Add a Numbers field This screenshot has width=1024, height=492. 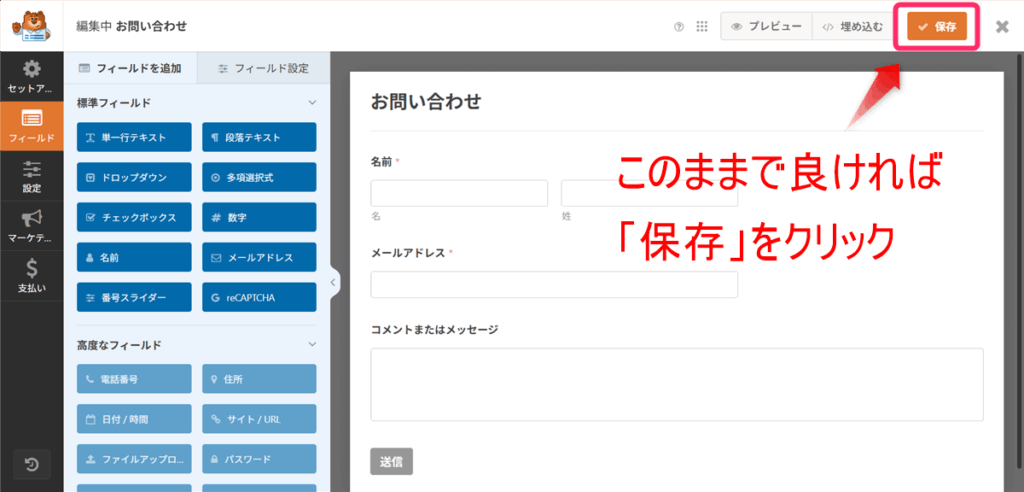[x=259, y=218]
